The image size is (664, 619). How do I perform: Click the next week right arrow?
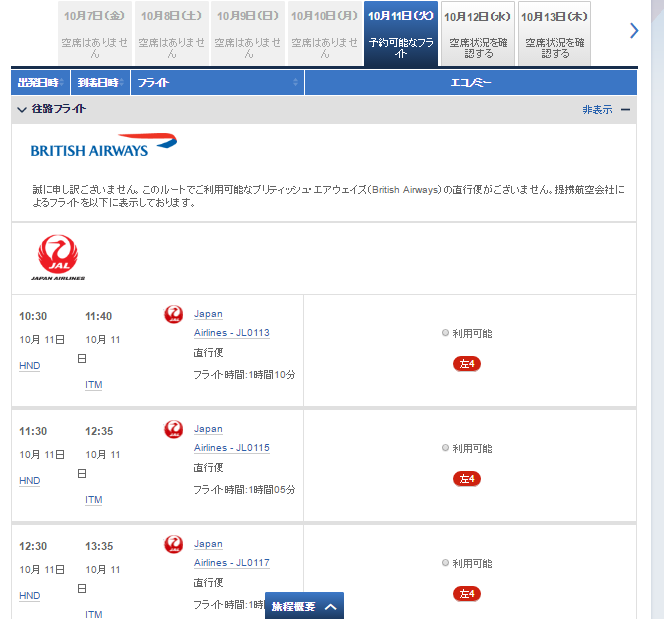634,30
